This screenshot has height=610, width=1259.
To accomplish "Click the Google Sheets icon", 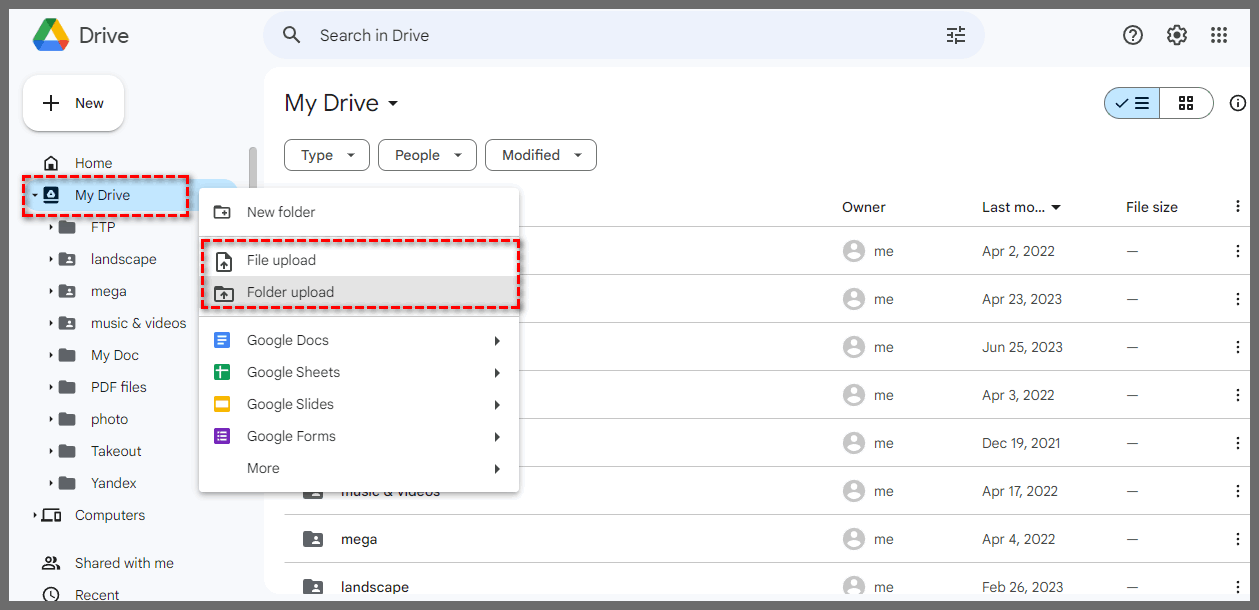I will [221, 371].
